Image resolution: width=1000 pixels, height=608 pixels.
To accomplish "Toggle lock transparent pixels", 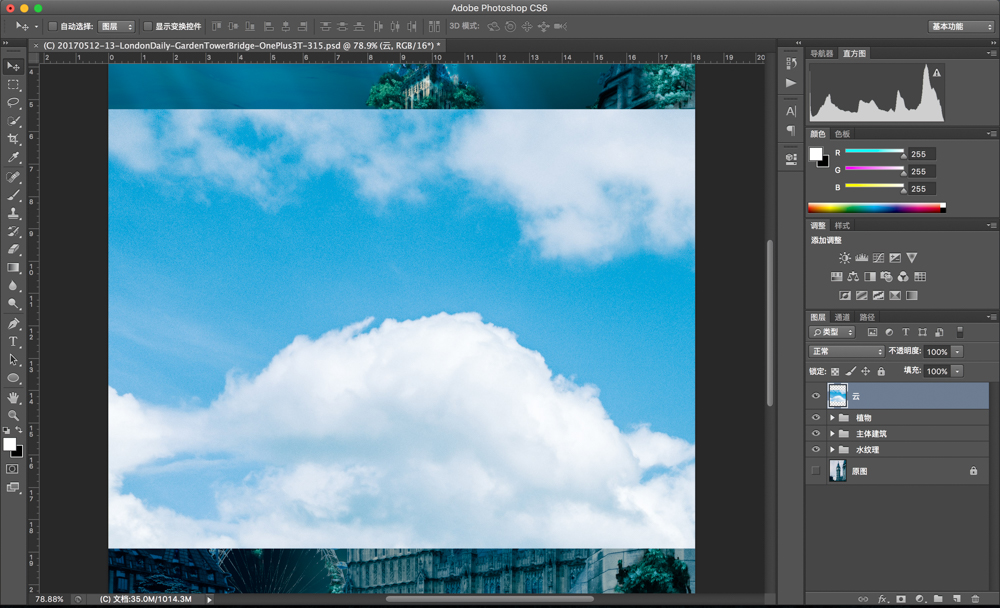I will coord(835,371).
